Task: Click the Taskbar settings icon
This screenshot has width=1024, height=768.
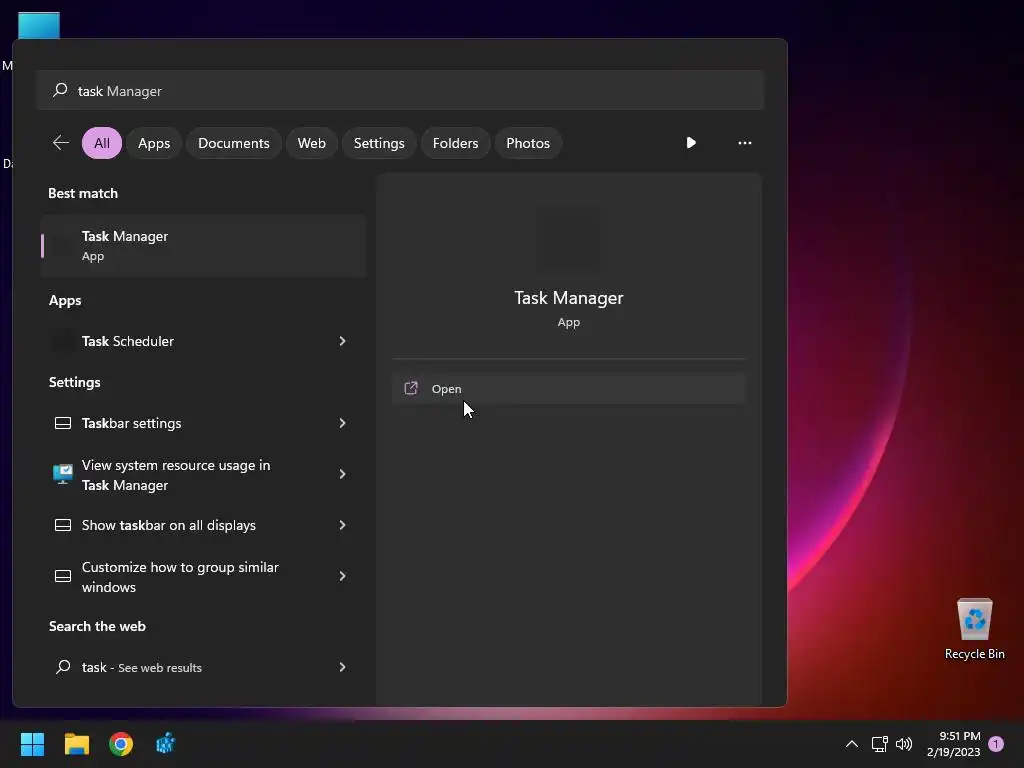Action: point(63,423)
